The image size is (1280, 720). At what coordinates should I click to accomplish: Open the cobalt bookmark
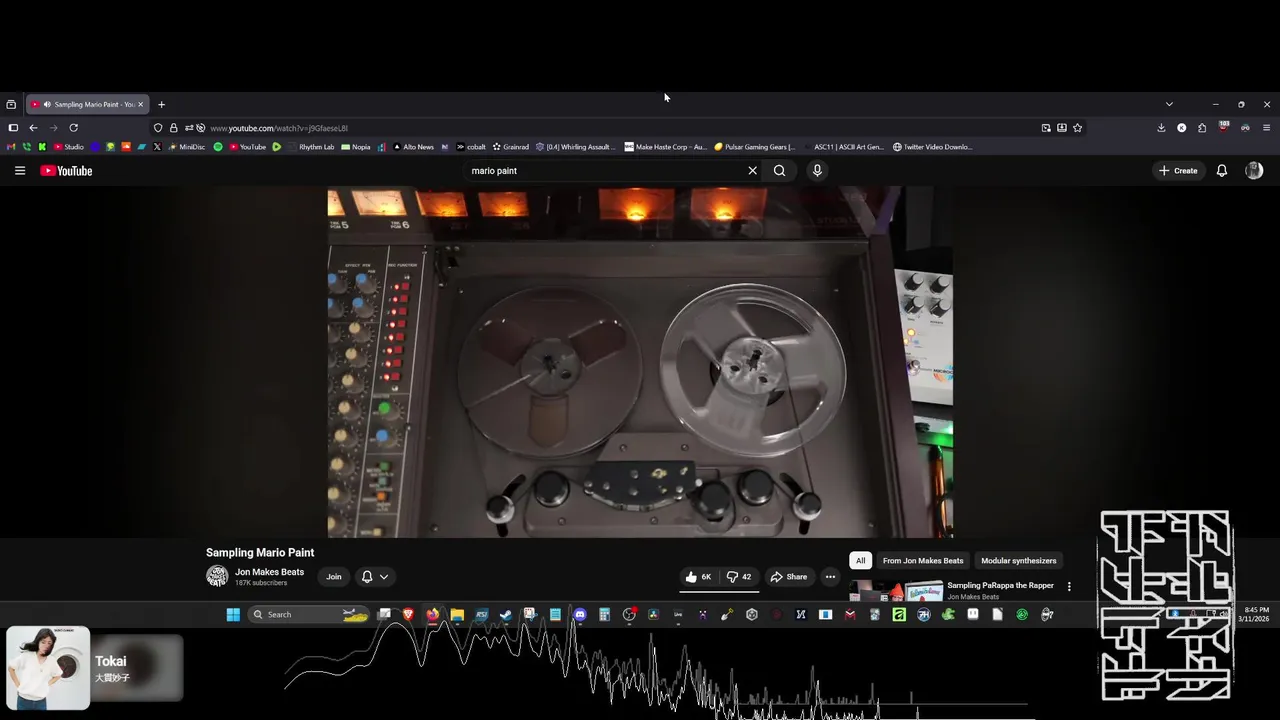471,147
